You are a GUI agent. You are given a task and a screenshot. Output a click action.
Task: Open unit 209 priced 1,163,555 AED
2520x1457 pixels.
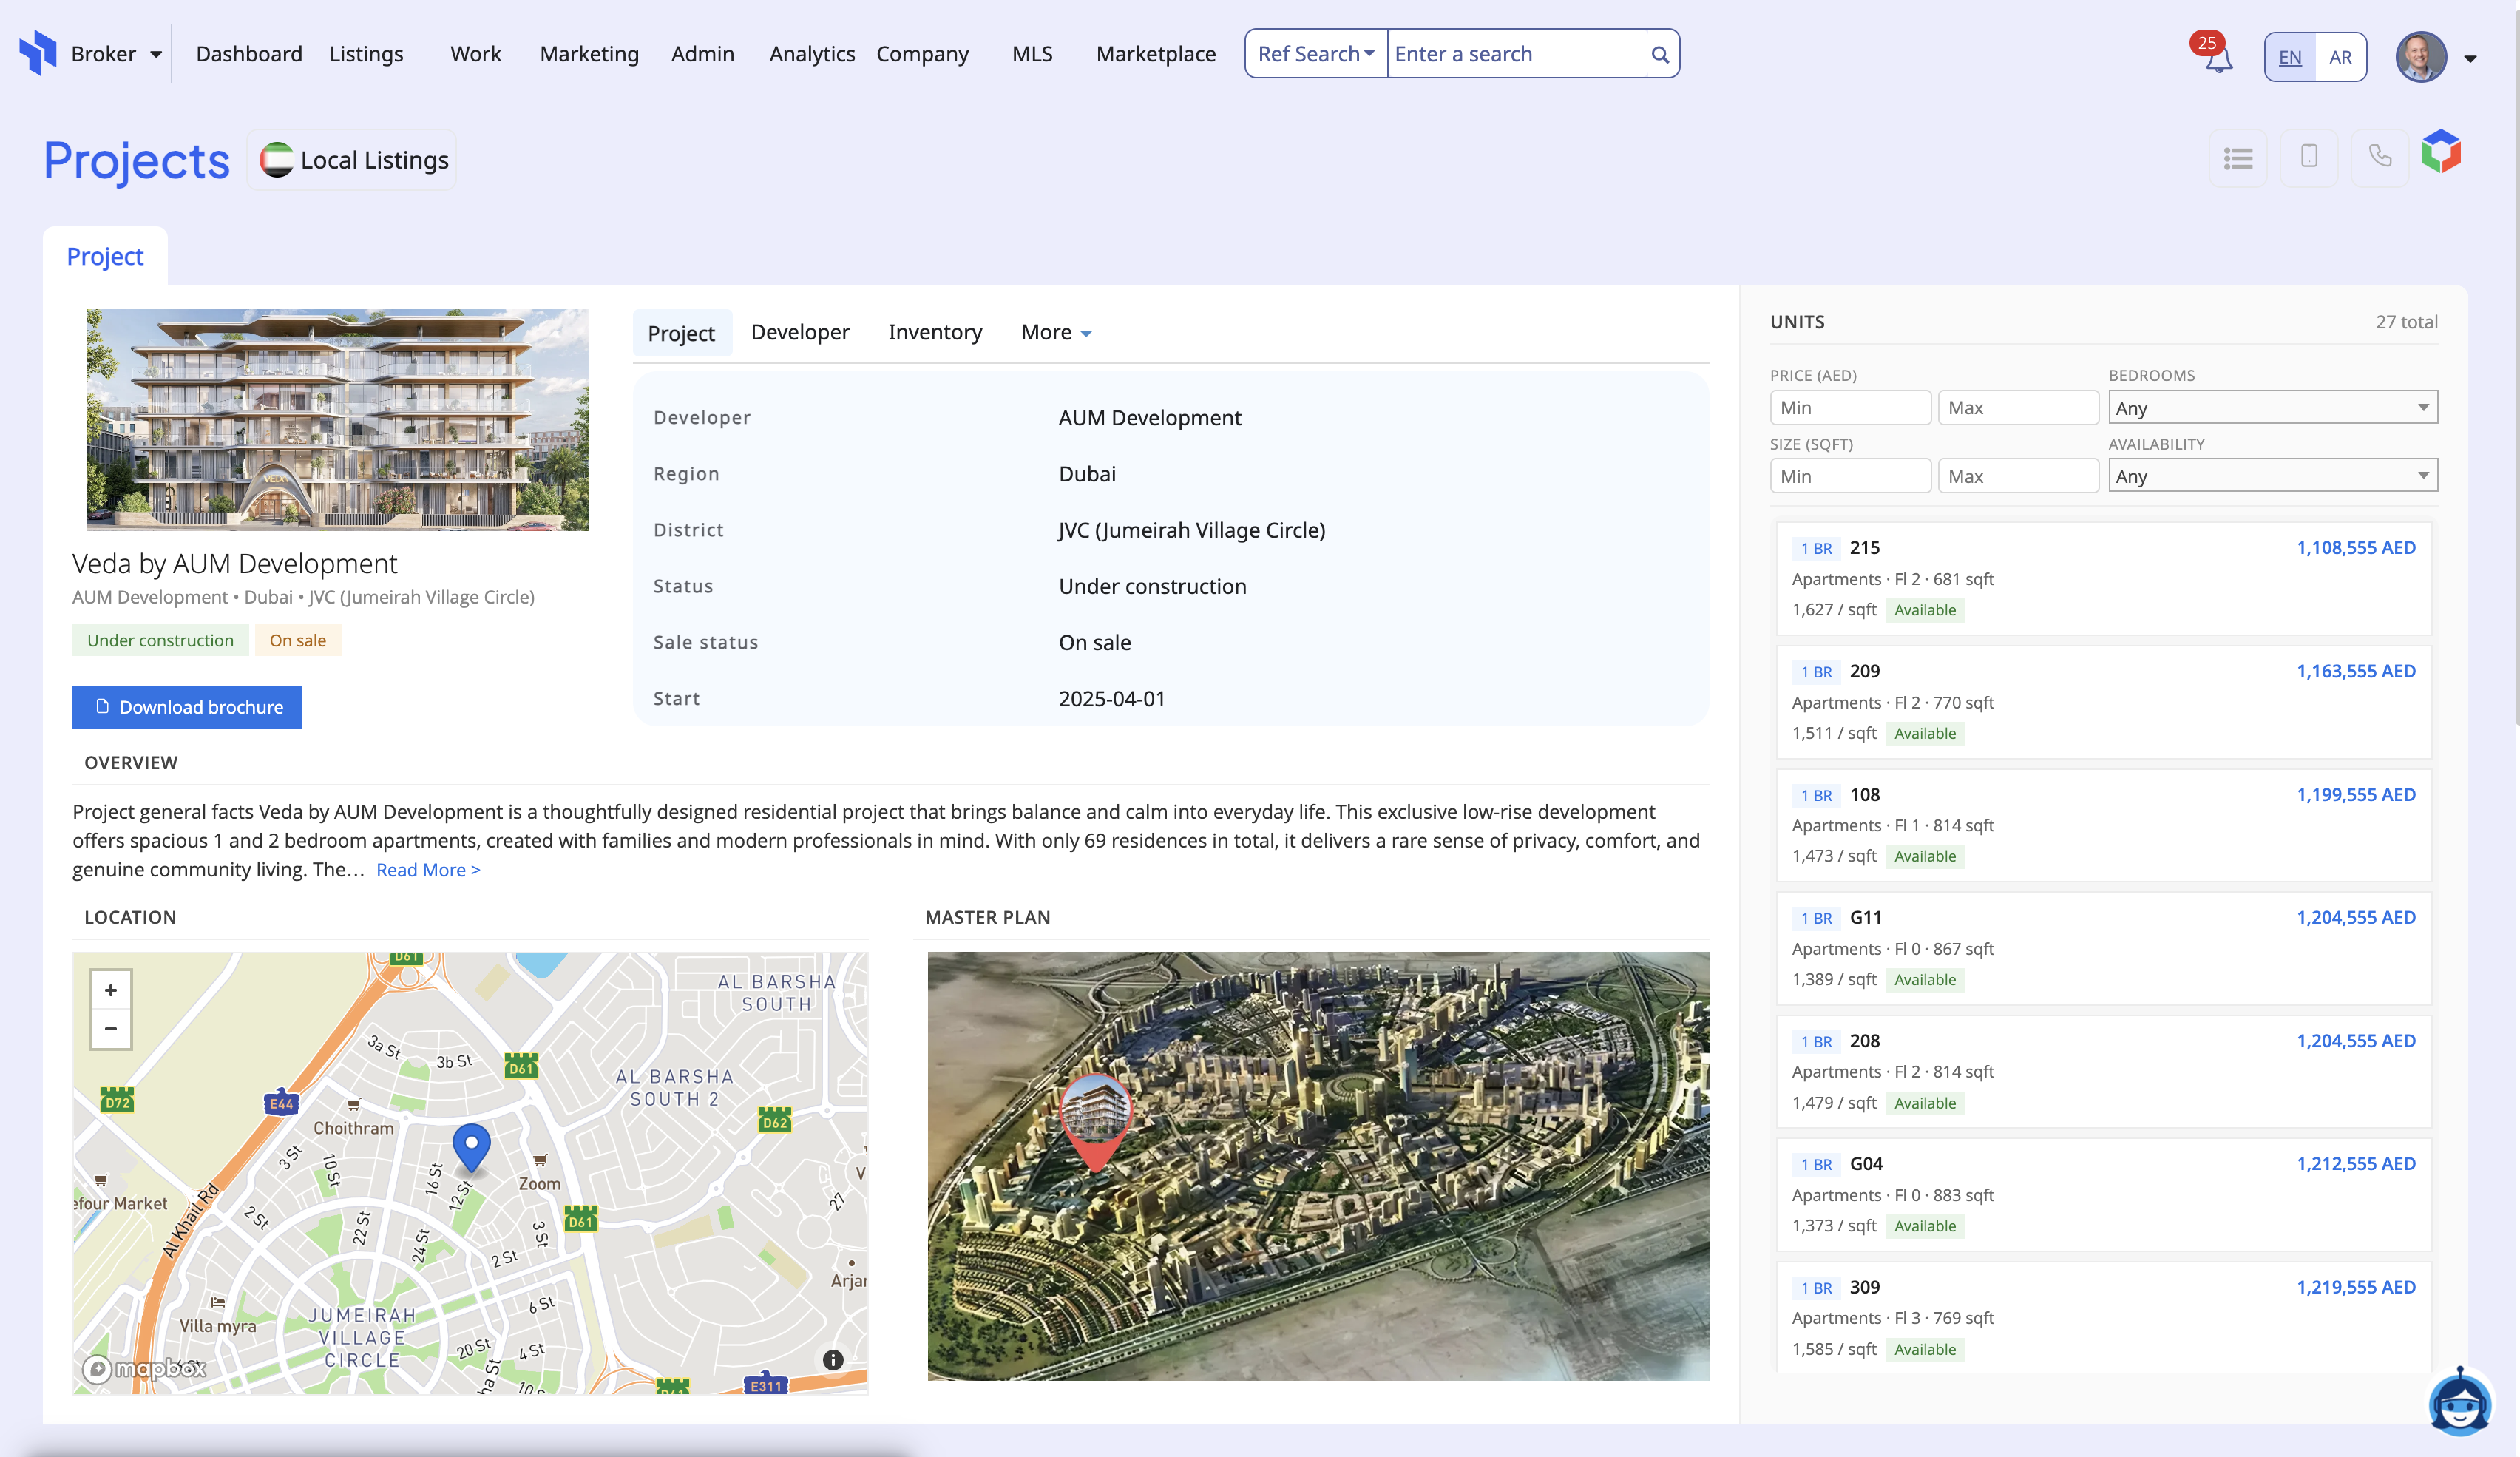coord(2104,702)
